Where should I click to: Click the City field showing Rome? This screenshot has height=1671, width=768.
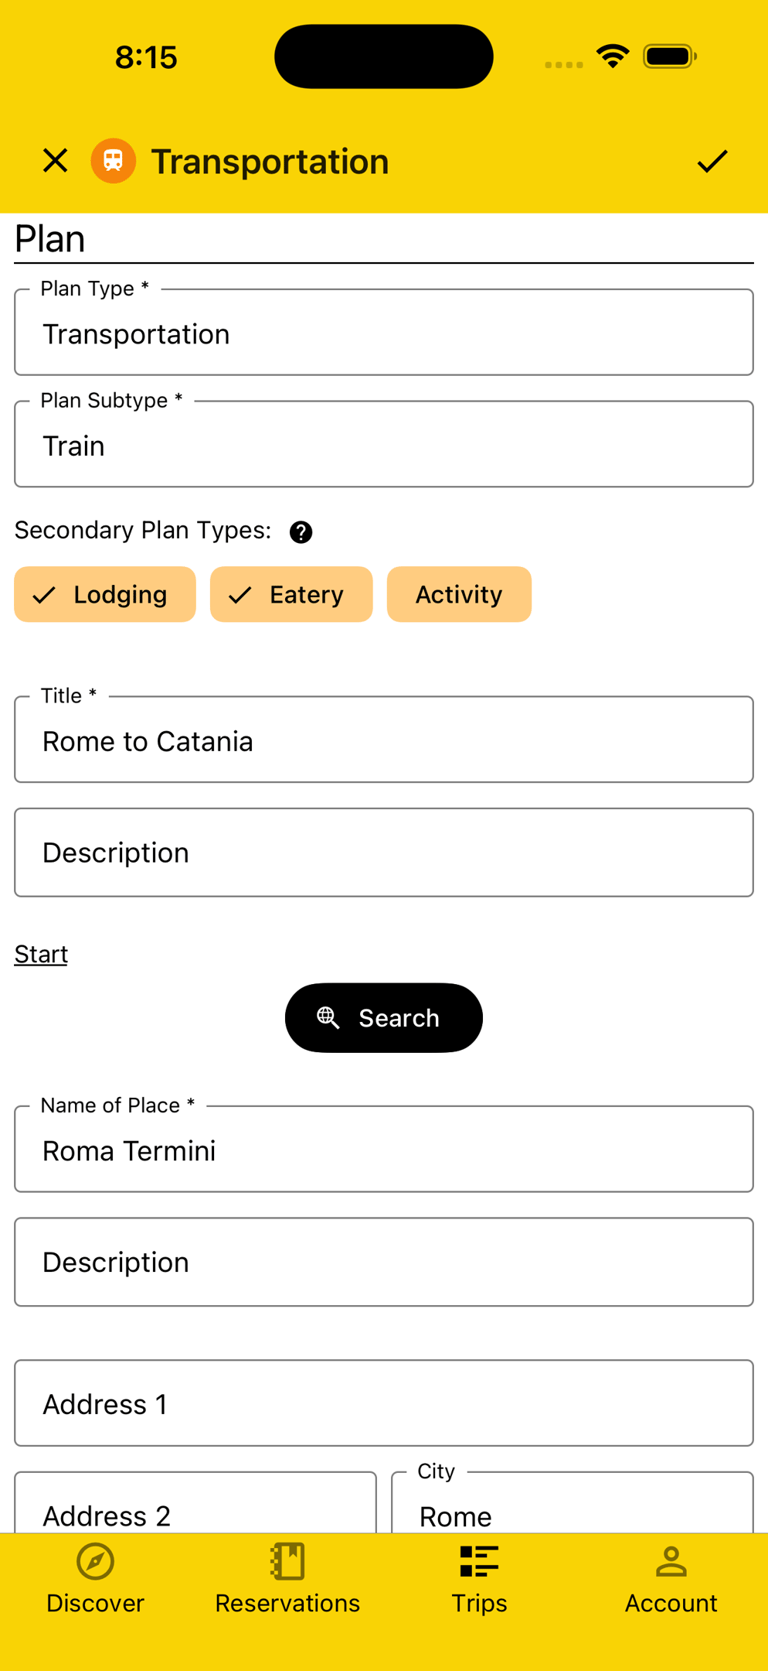click(571, 1511)
